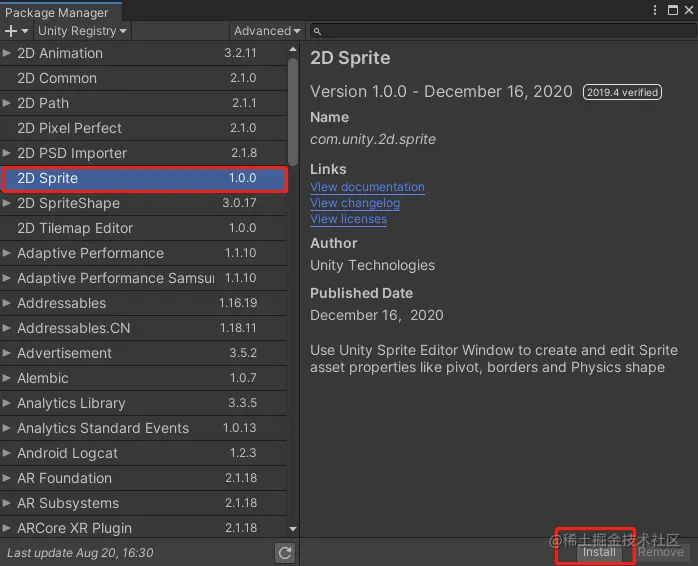The width and height of the screenshot is (698, 566).
Task: Click Version 1.0.0 - December 16, 2020 text
Action: (441, 91)
